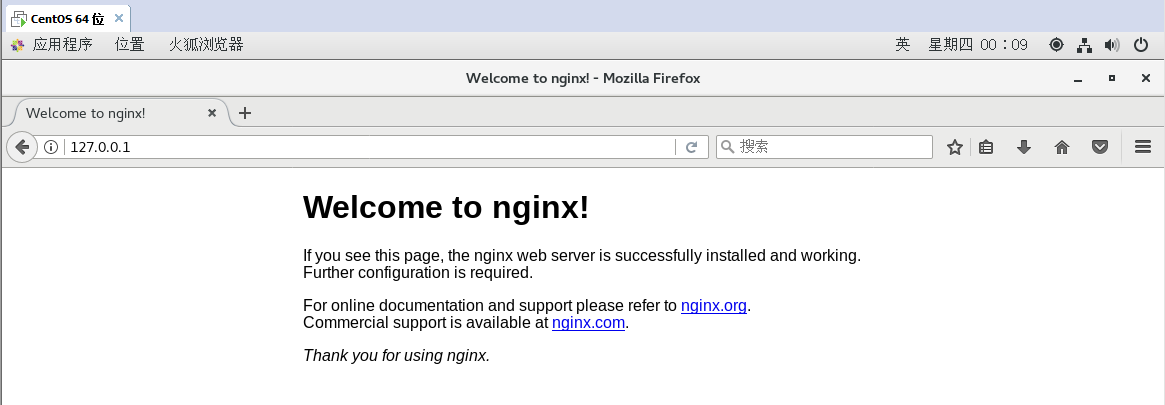This screenshot has height=405, width=1165.
Task: Click the Firefox back arrow button
Action: tap(22, 147)
